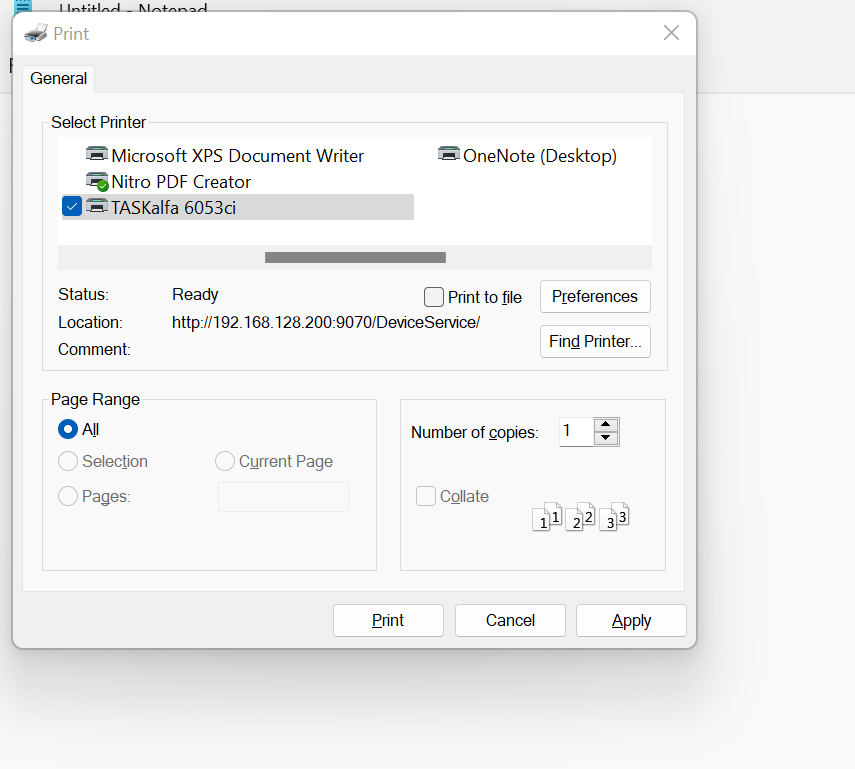Enable the Print to file checkbox
855x769 pixels.
[x=434, y=297]
